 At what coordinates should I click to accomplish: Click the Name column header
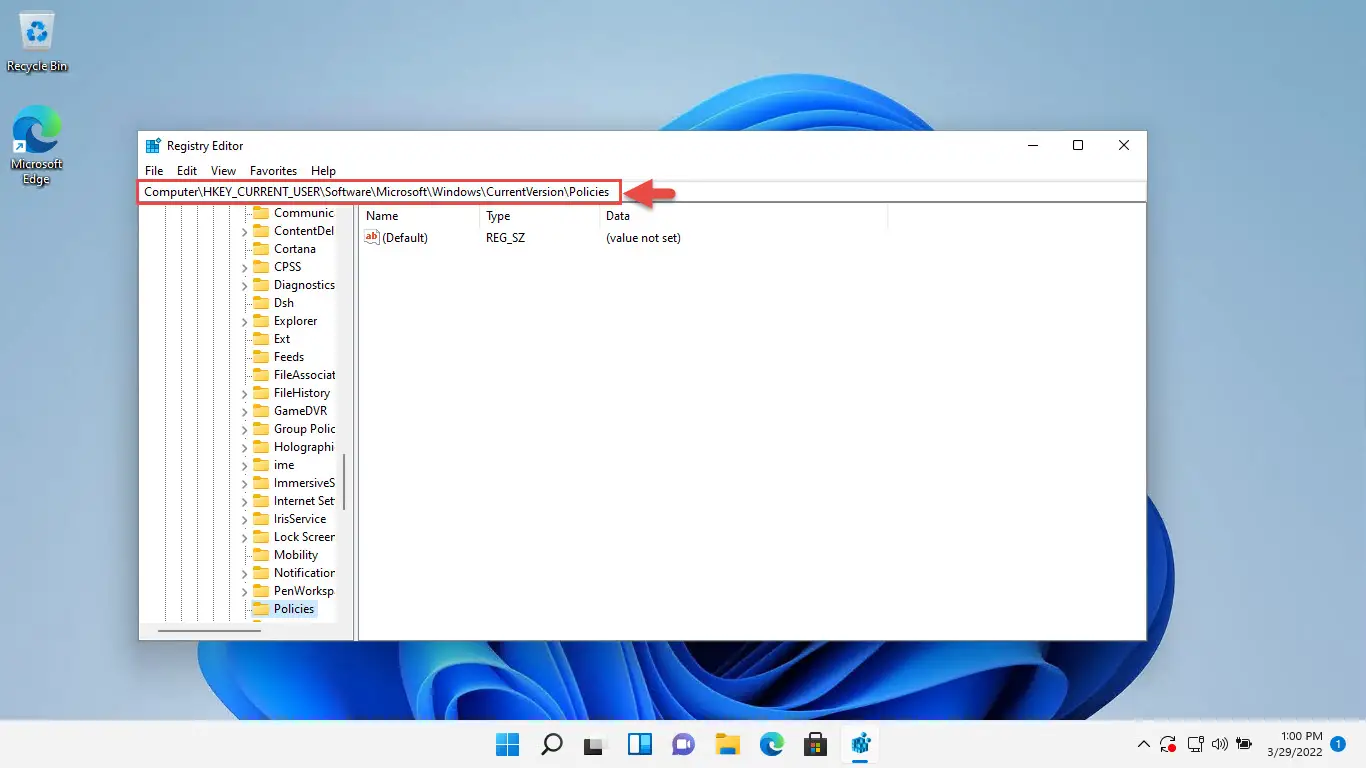click(x=420, y=216)
